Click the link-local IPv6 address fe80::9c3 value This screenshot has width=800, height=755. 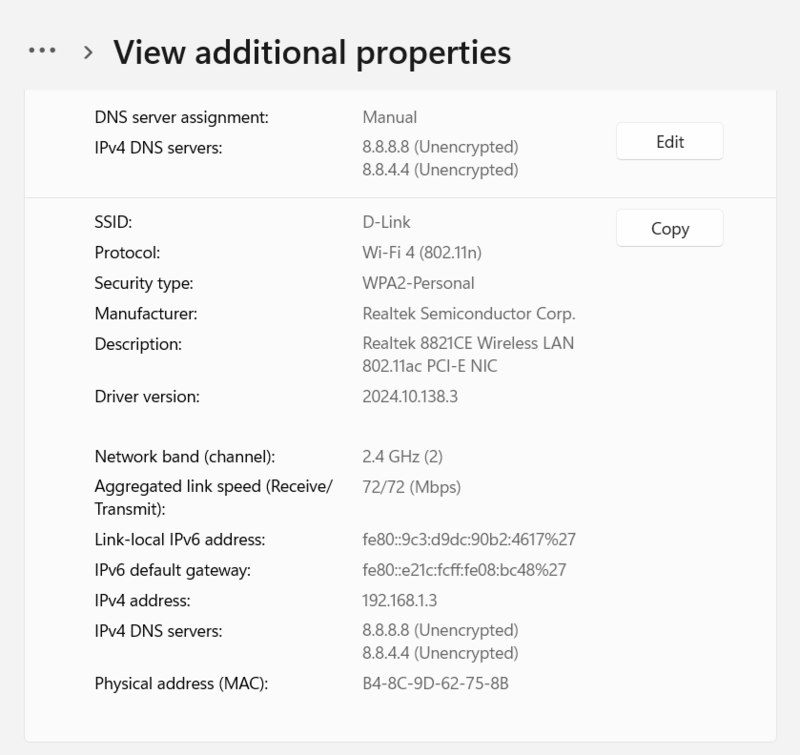[x=468, y=540]
